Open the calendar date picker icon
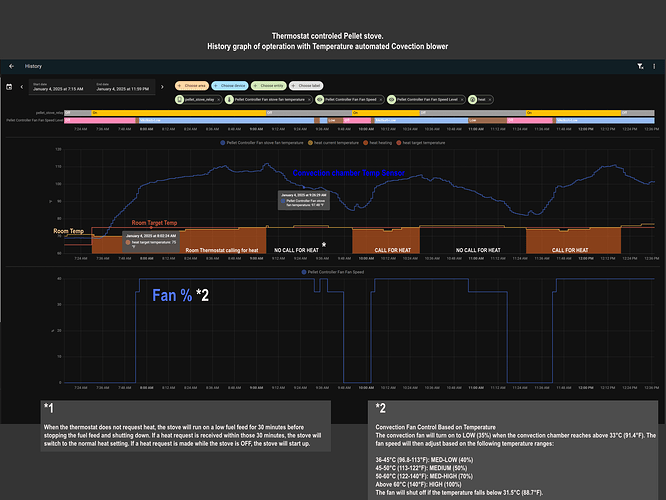 9,87
